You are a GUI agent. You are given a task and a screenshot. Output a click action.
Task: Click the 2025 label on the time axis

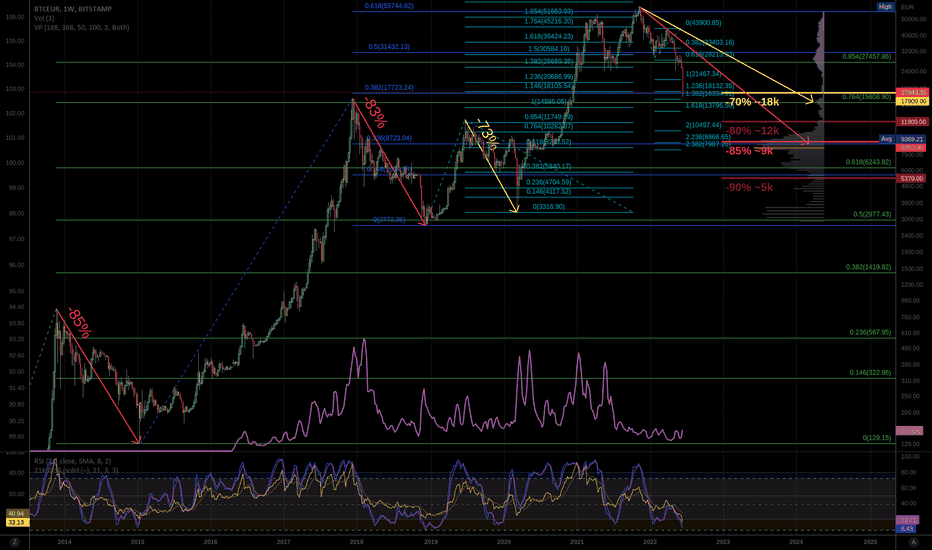870,542
